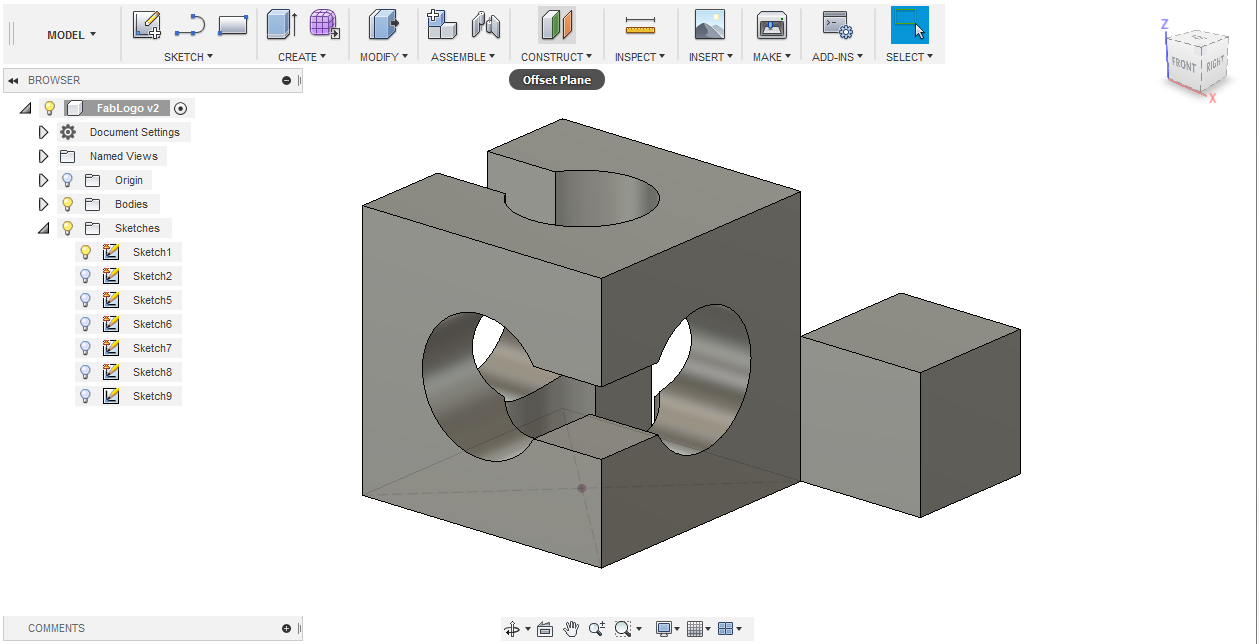Open the CONSTRUCT menu
The width and height of the screenshot is (1259, 644).
[x=556, y=57]
